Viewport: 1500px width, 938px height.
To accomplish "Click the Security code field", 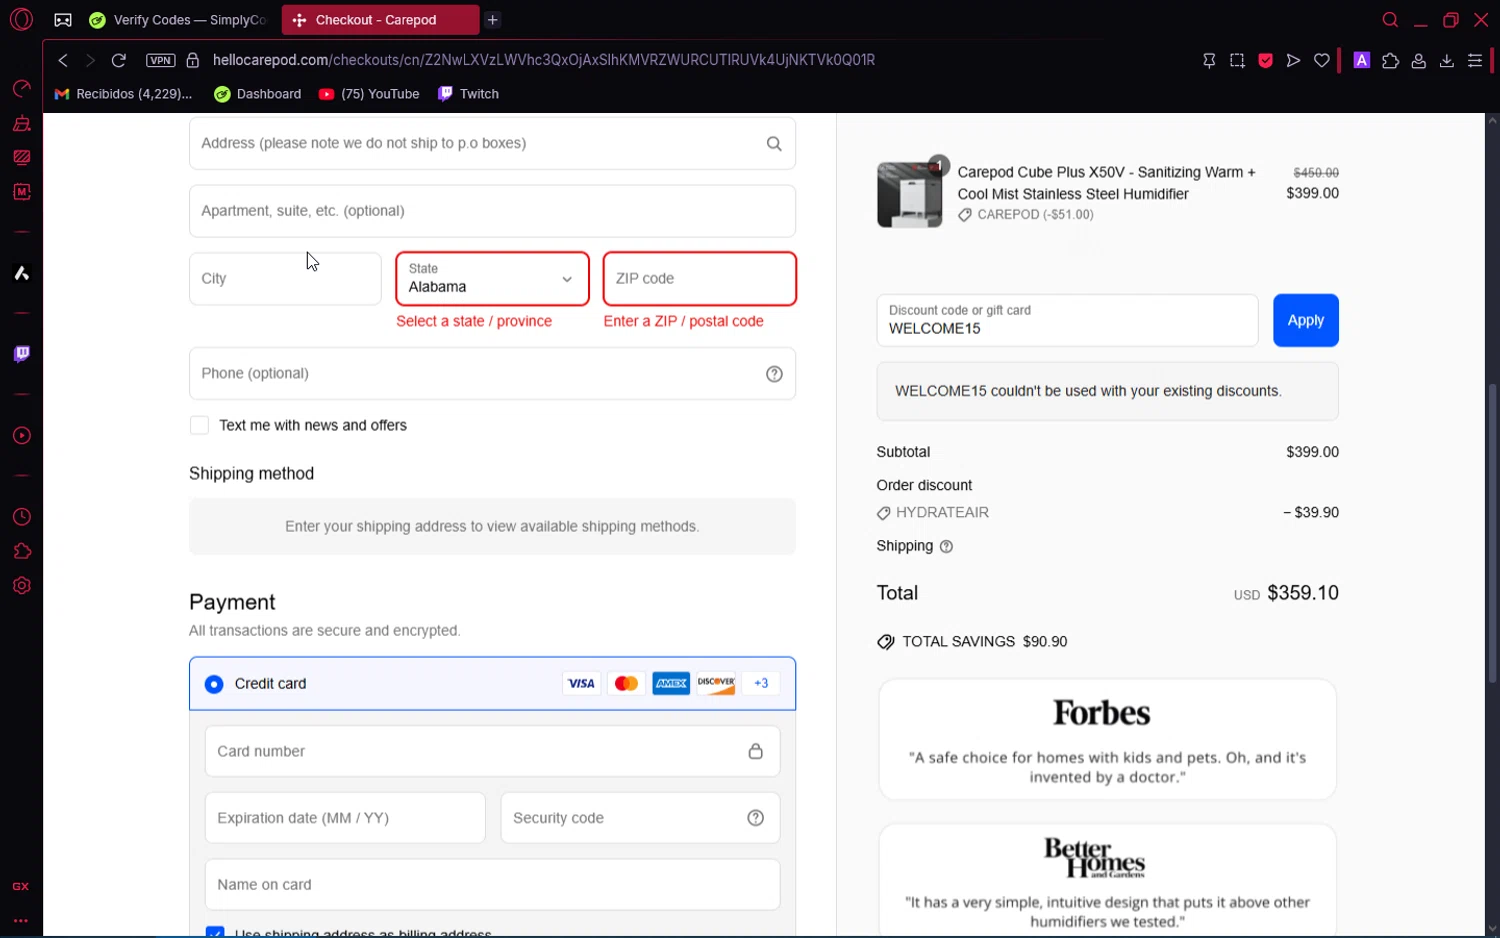I will [x=640, y=818].
